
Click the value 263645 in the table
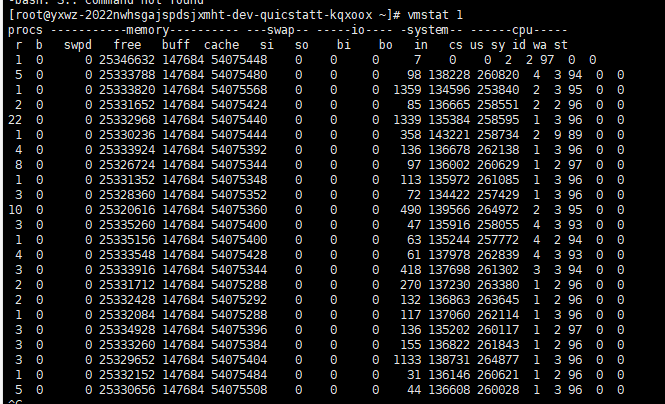[498, 300]
